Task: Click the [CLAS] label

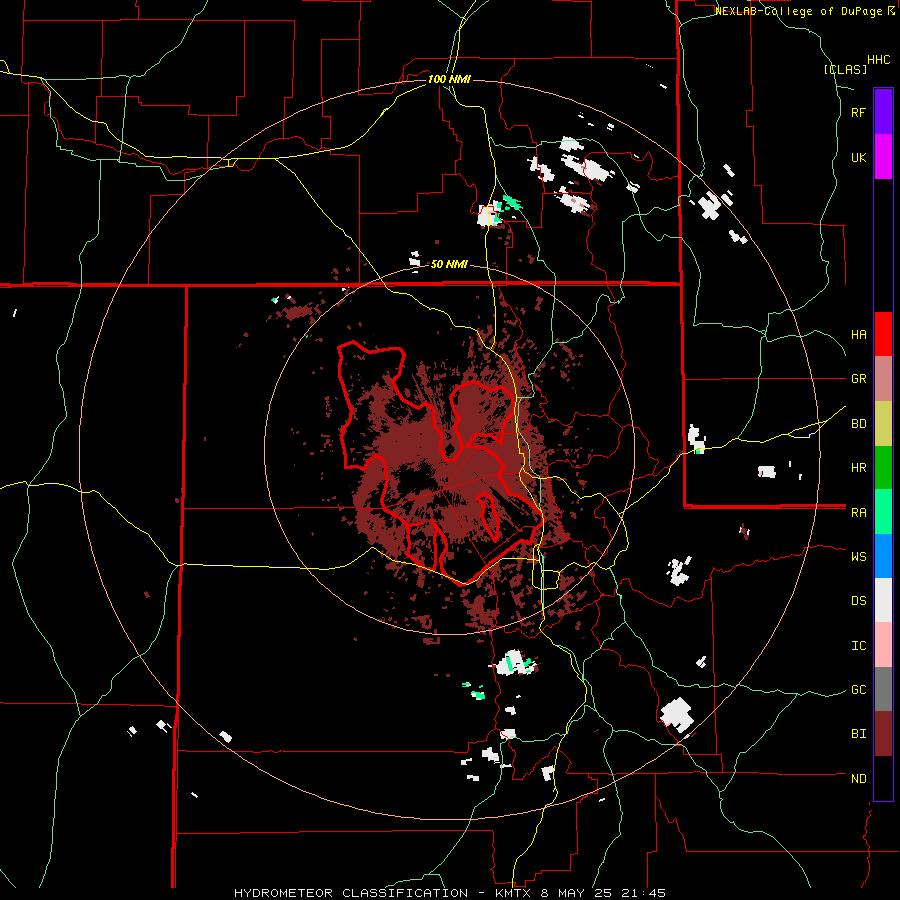Action: (845, 70)
